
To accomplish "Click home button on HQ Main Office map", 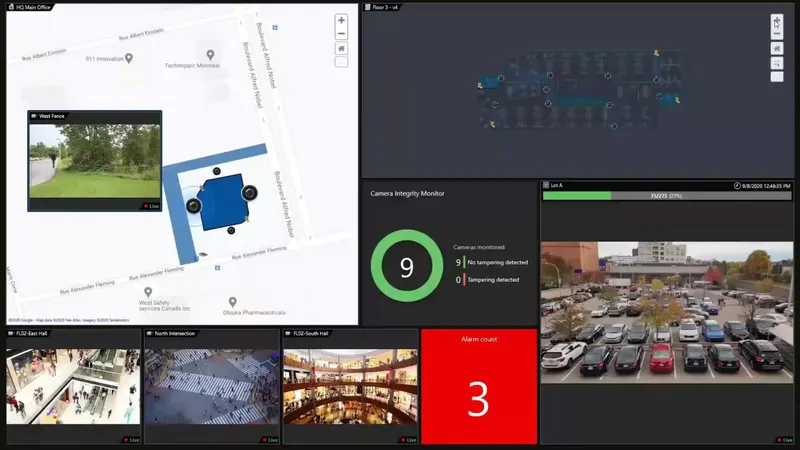I will [x=341, y=48].
